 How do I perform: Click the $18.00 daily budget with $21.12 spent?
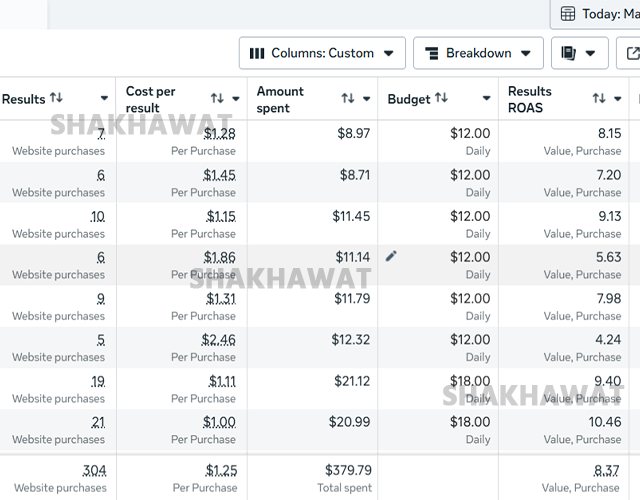[x=468, y=381]
